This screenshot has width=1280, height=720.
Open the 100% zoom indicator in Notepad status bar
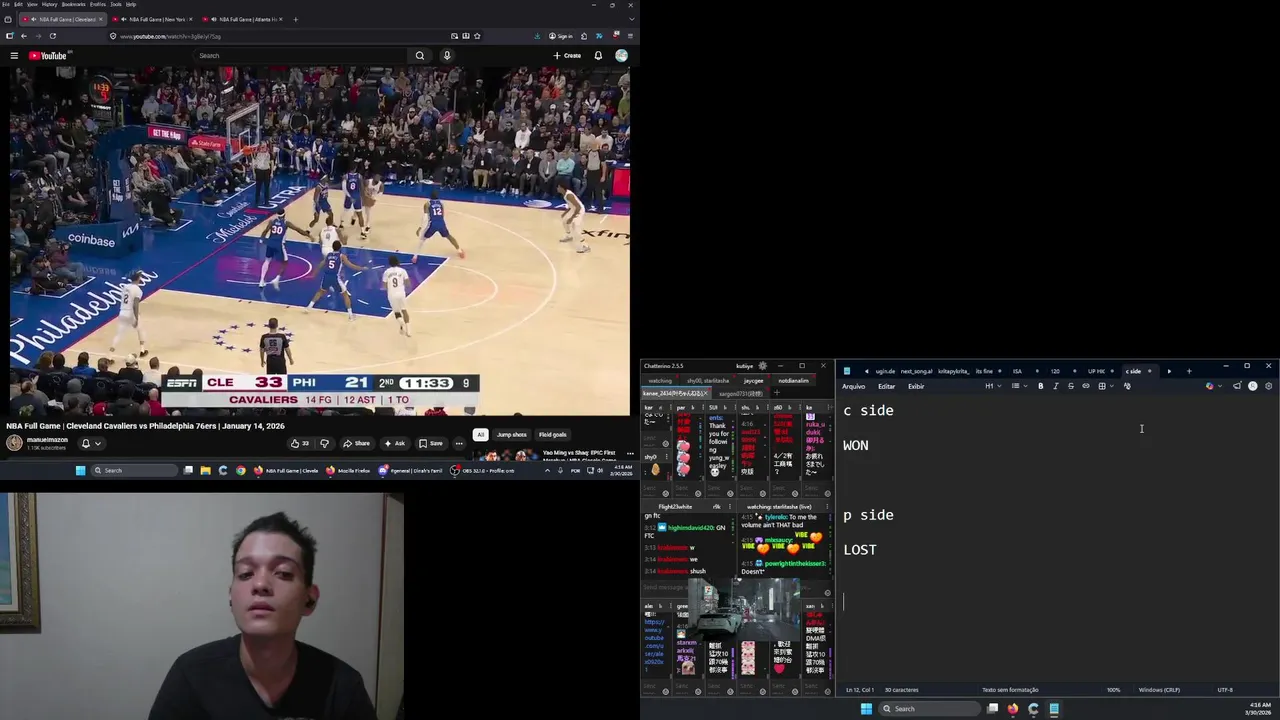[1113, 690]
